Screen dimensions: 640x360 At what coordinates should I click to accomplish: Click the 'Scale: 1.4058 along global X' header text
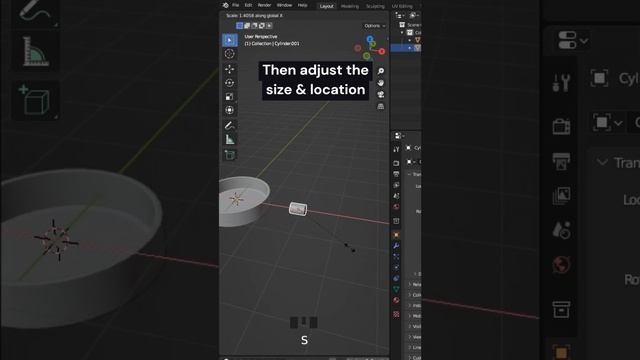pos(254,16)
